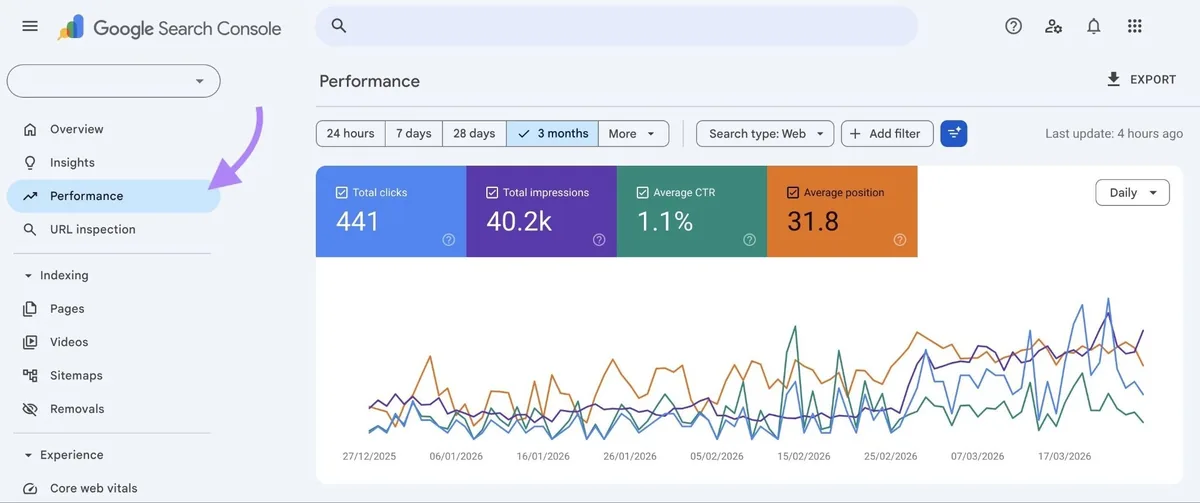Click the Performance trend icon

[x=30, y=196]
